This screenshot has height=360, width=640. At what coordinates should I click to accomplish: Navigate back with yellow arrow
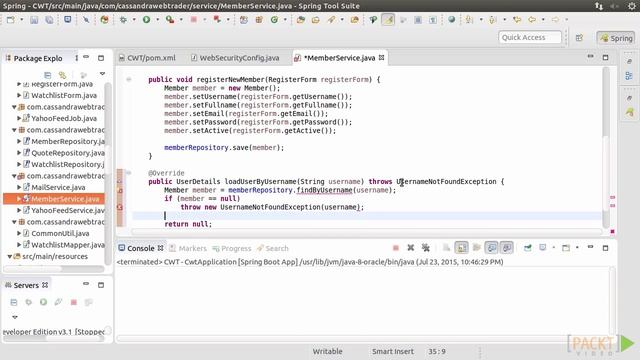click(x=532, y=19)
